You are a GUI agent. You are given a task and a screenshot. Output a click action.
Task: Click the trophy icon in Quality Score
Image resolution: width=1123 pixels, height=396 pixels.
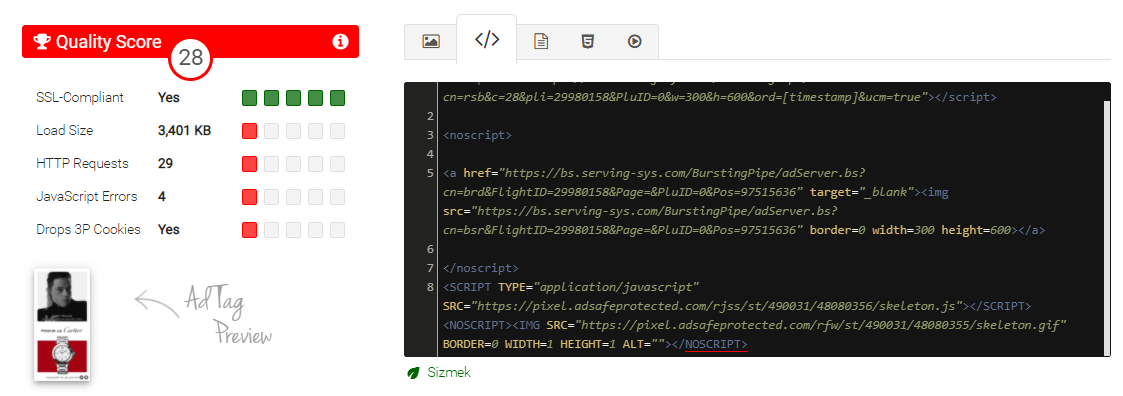coord(42,42)
